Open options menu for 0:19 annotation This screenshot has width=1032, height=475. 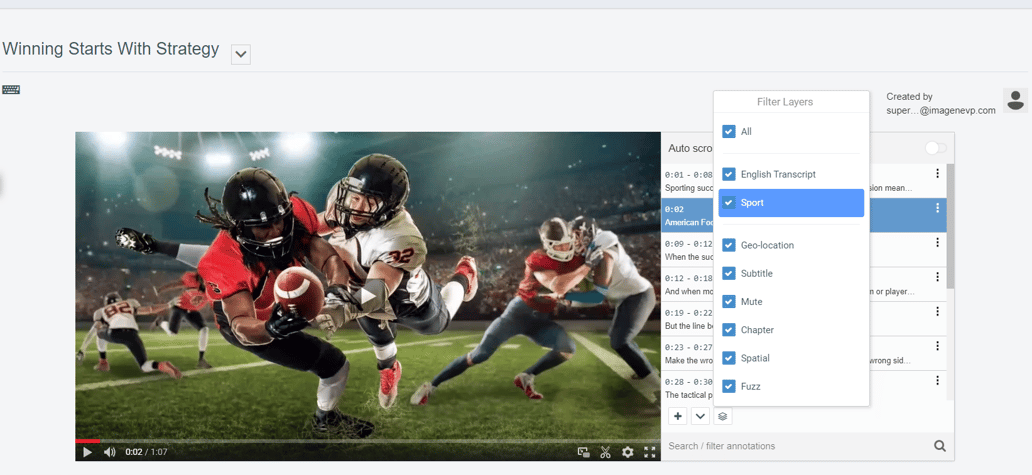[x=937, y=312]
